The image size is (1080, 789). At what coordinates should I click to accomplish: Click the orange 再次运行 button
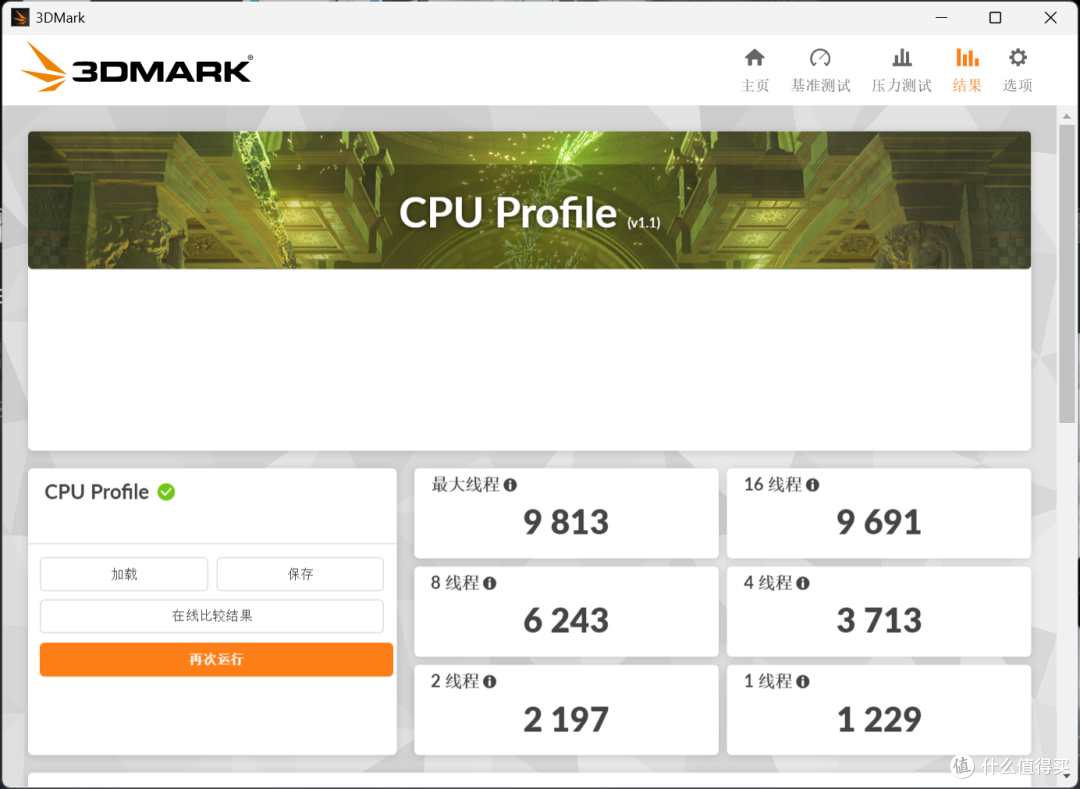tap(216, 660)
